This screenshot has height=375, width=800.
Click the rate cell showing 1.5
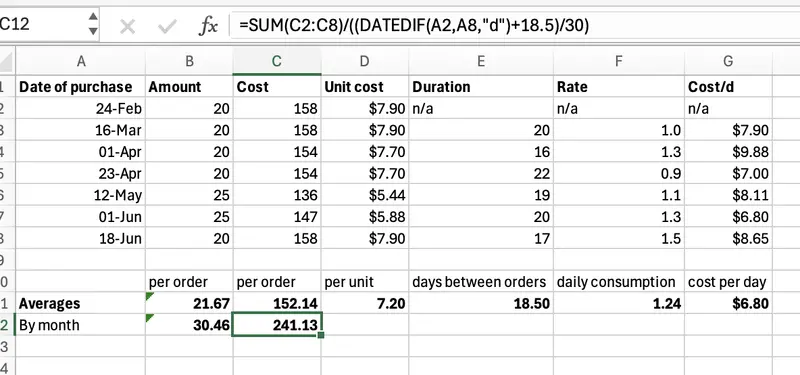click(619, 238)
